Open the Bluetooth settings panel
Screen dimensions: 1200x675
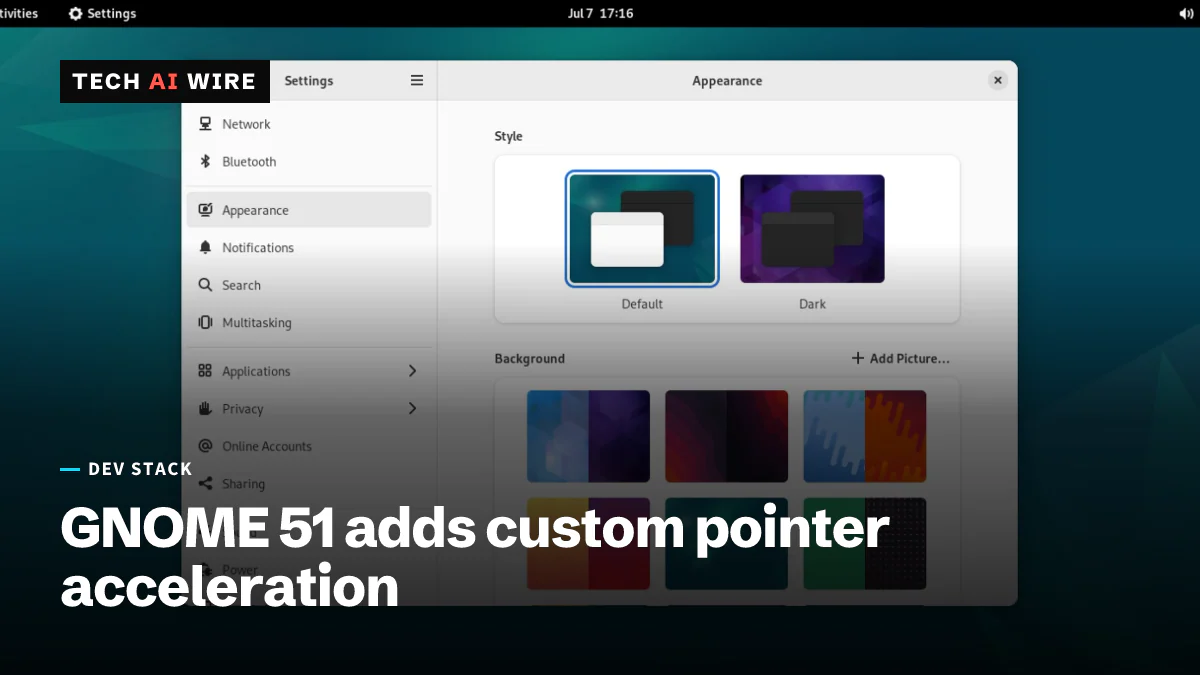tap(309, 162)
